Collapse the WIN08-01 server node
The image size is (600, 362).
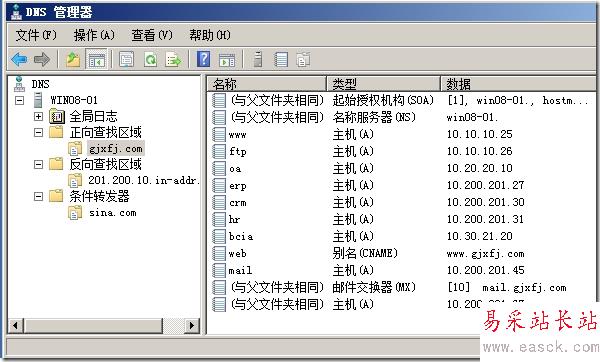tap(20, 101)
